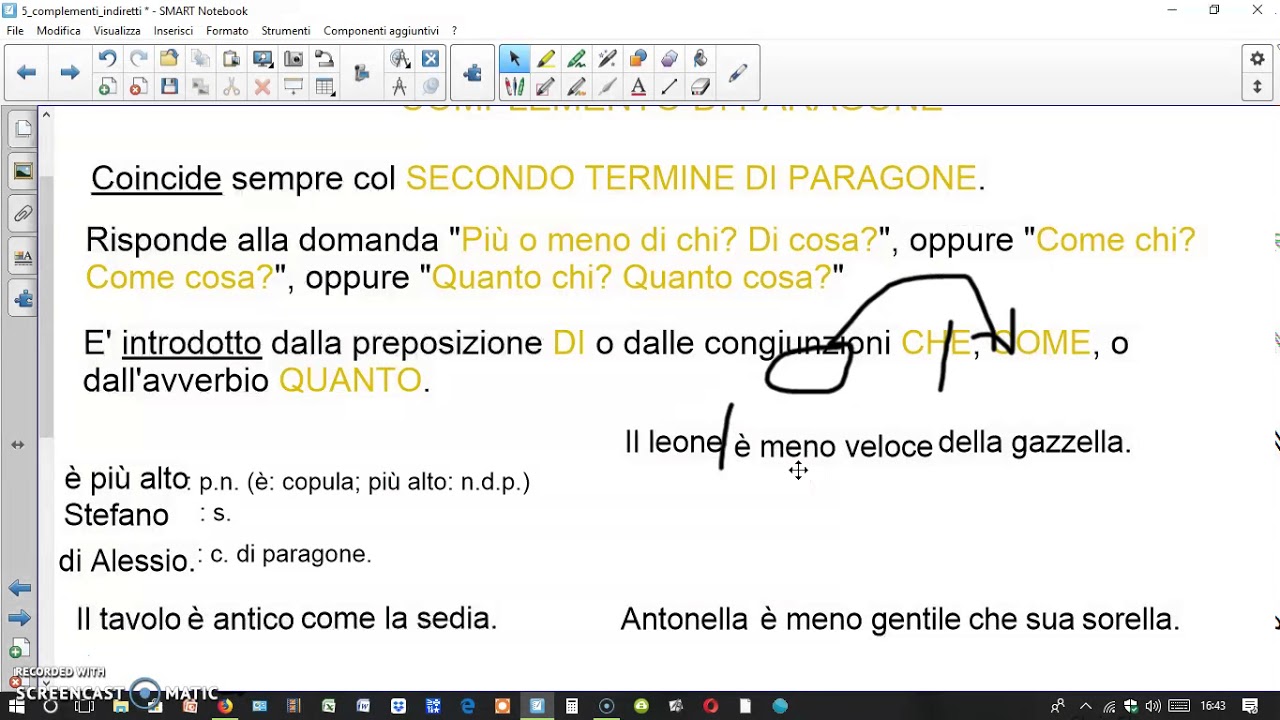This screenshot has width=1280, height=720.
Task: Open toolbar customization gear
Action: pyautogui.click(x=1257, y=59)
